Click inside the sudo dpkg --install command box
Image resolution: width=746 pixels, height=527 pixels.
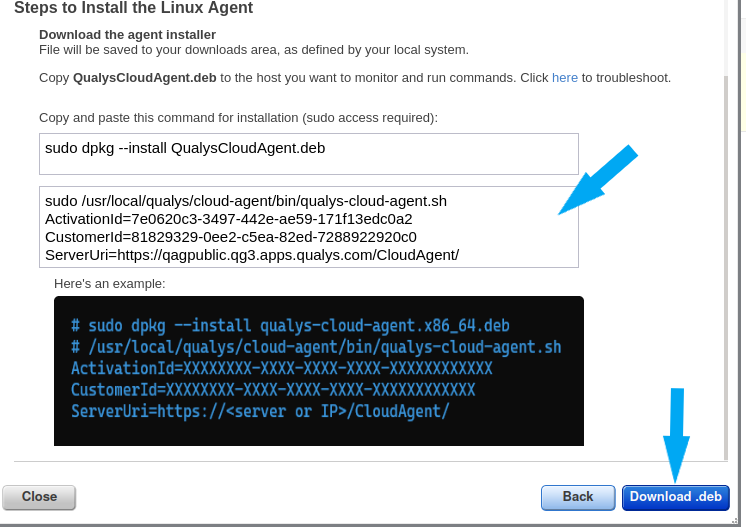coord(309,154)
